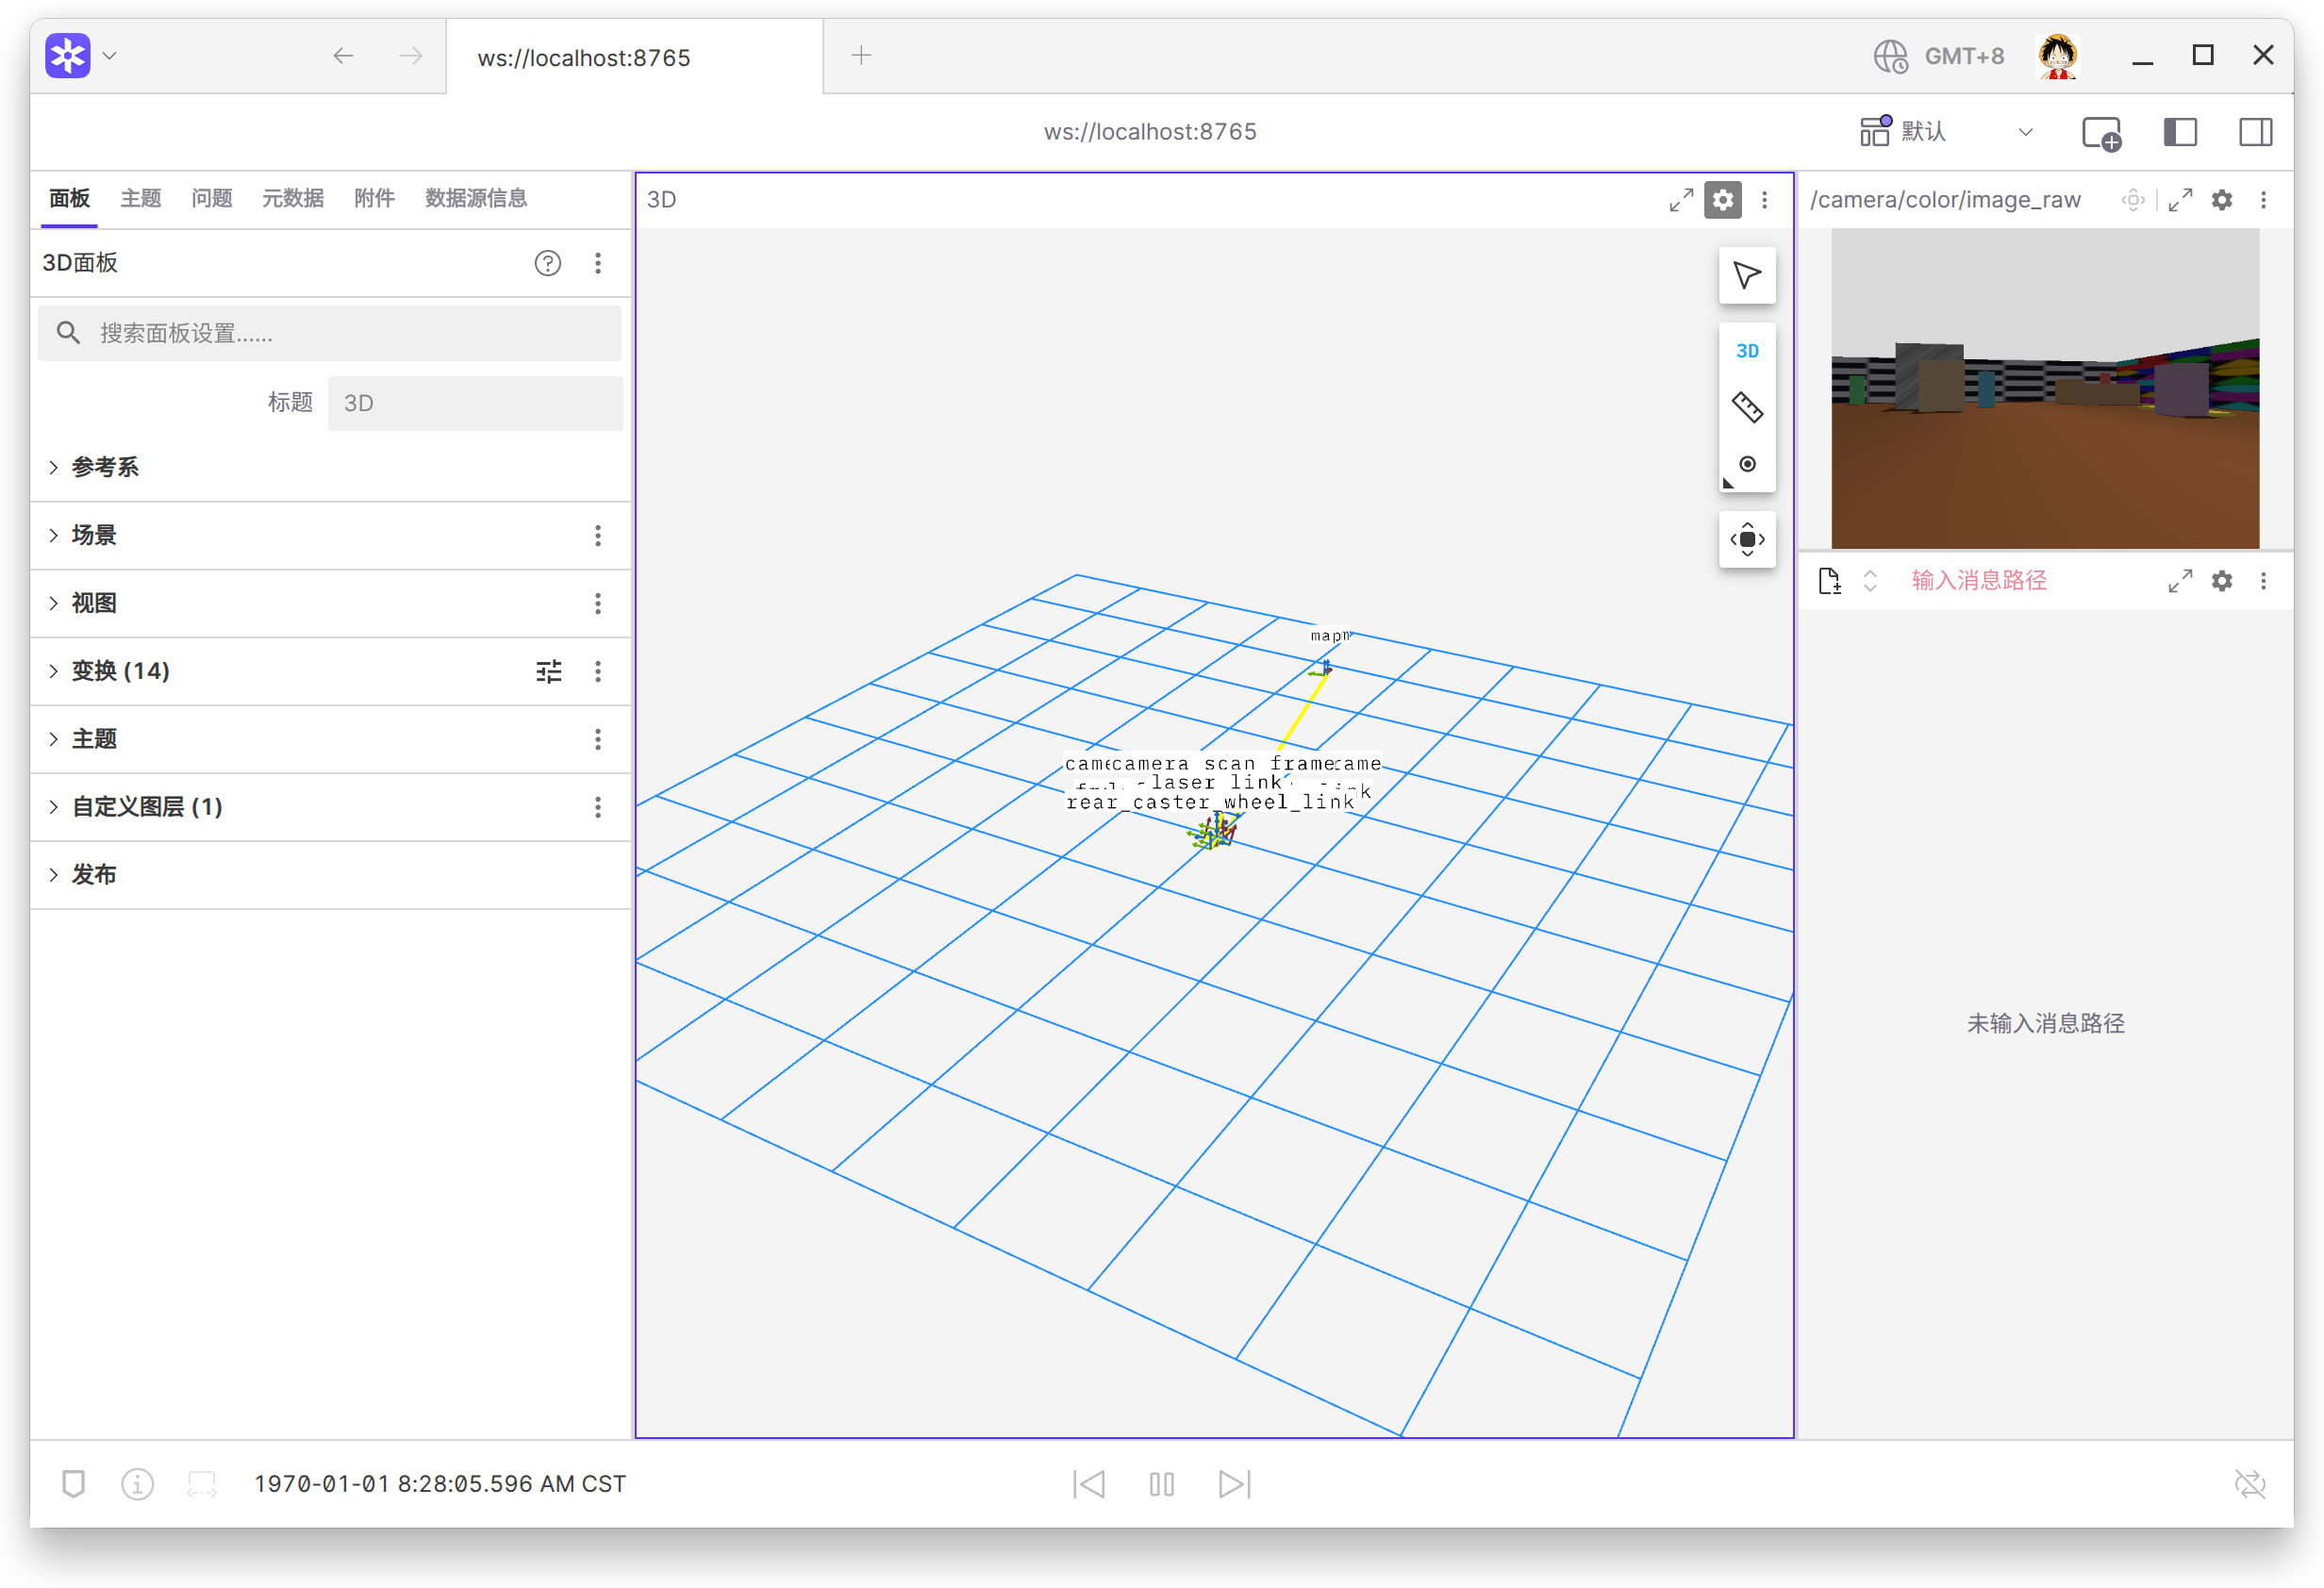Screen dimensions: 2324x1588
Task: Expand the 参考系 section
Action: (331, 467)
